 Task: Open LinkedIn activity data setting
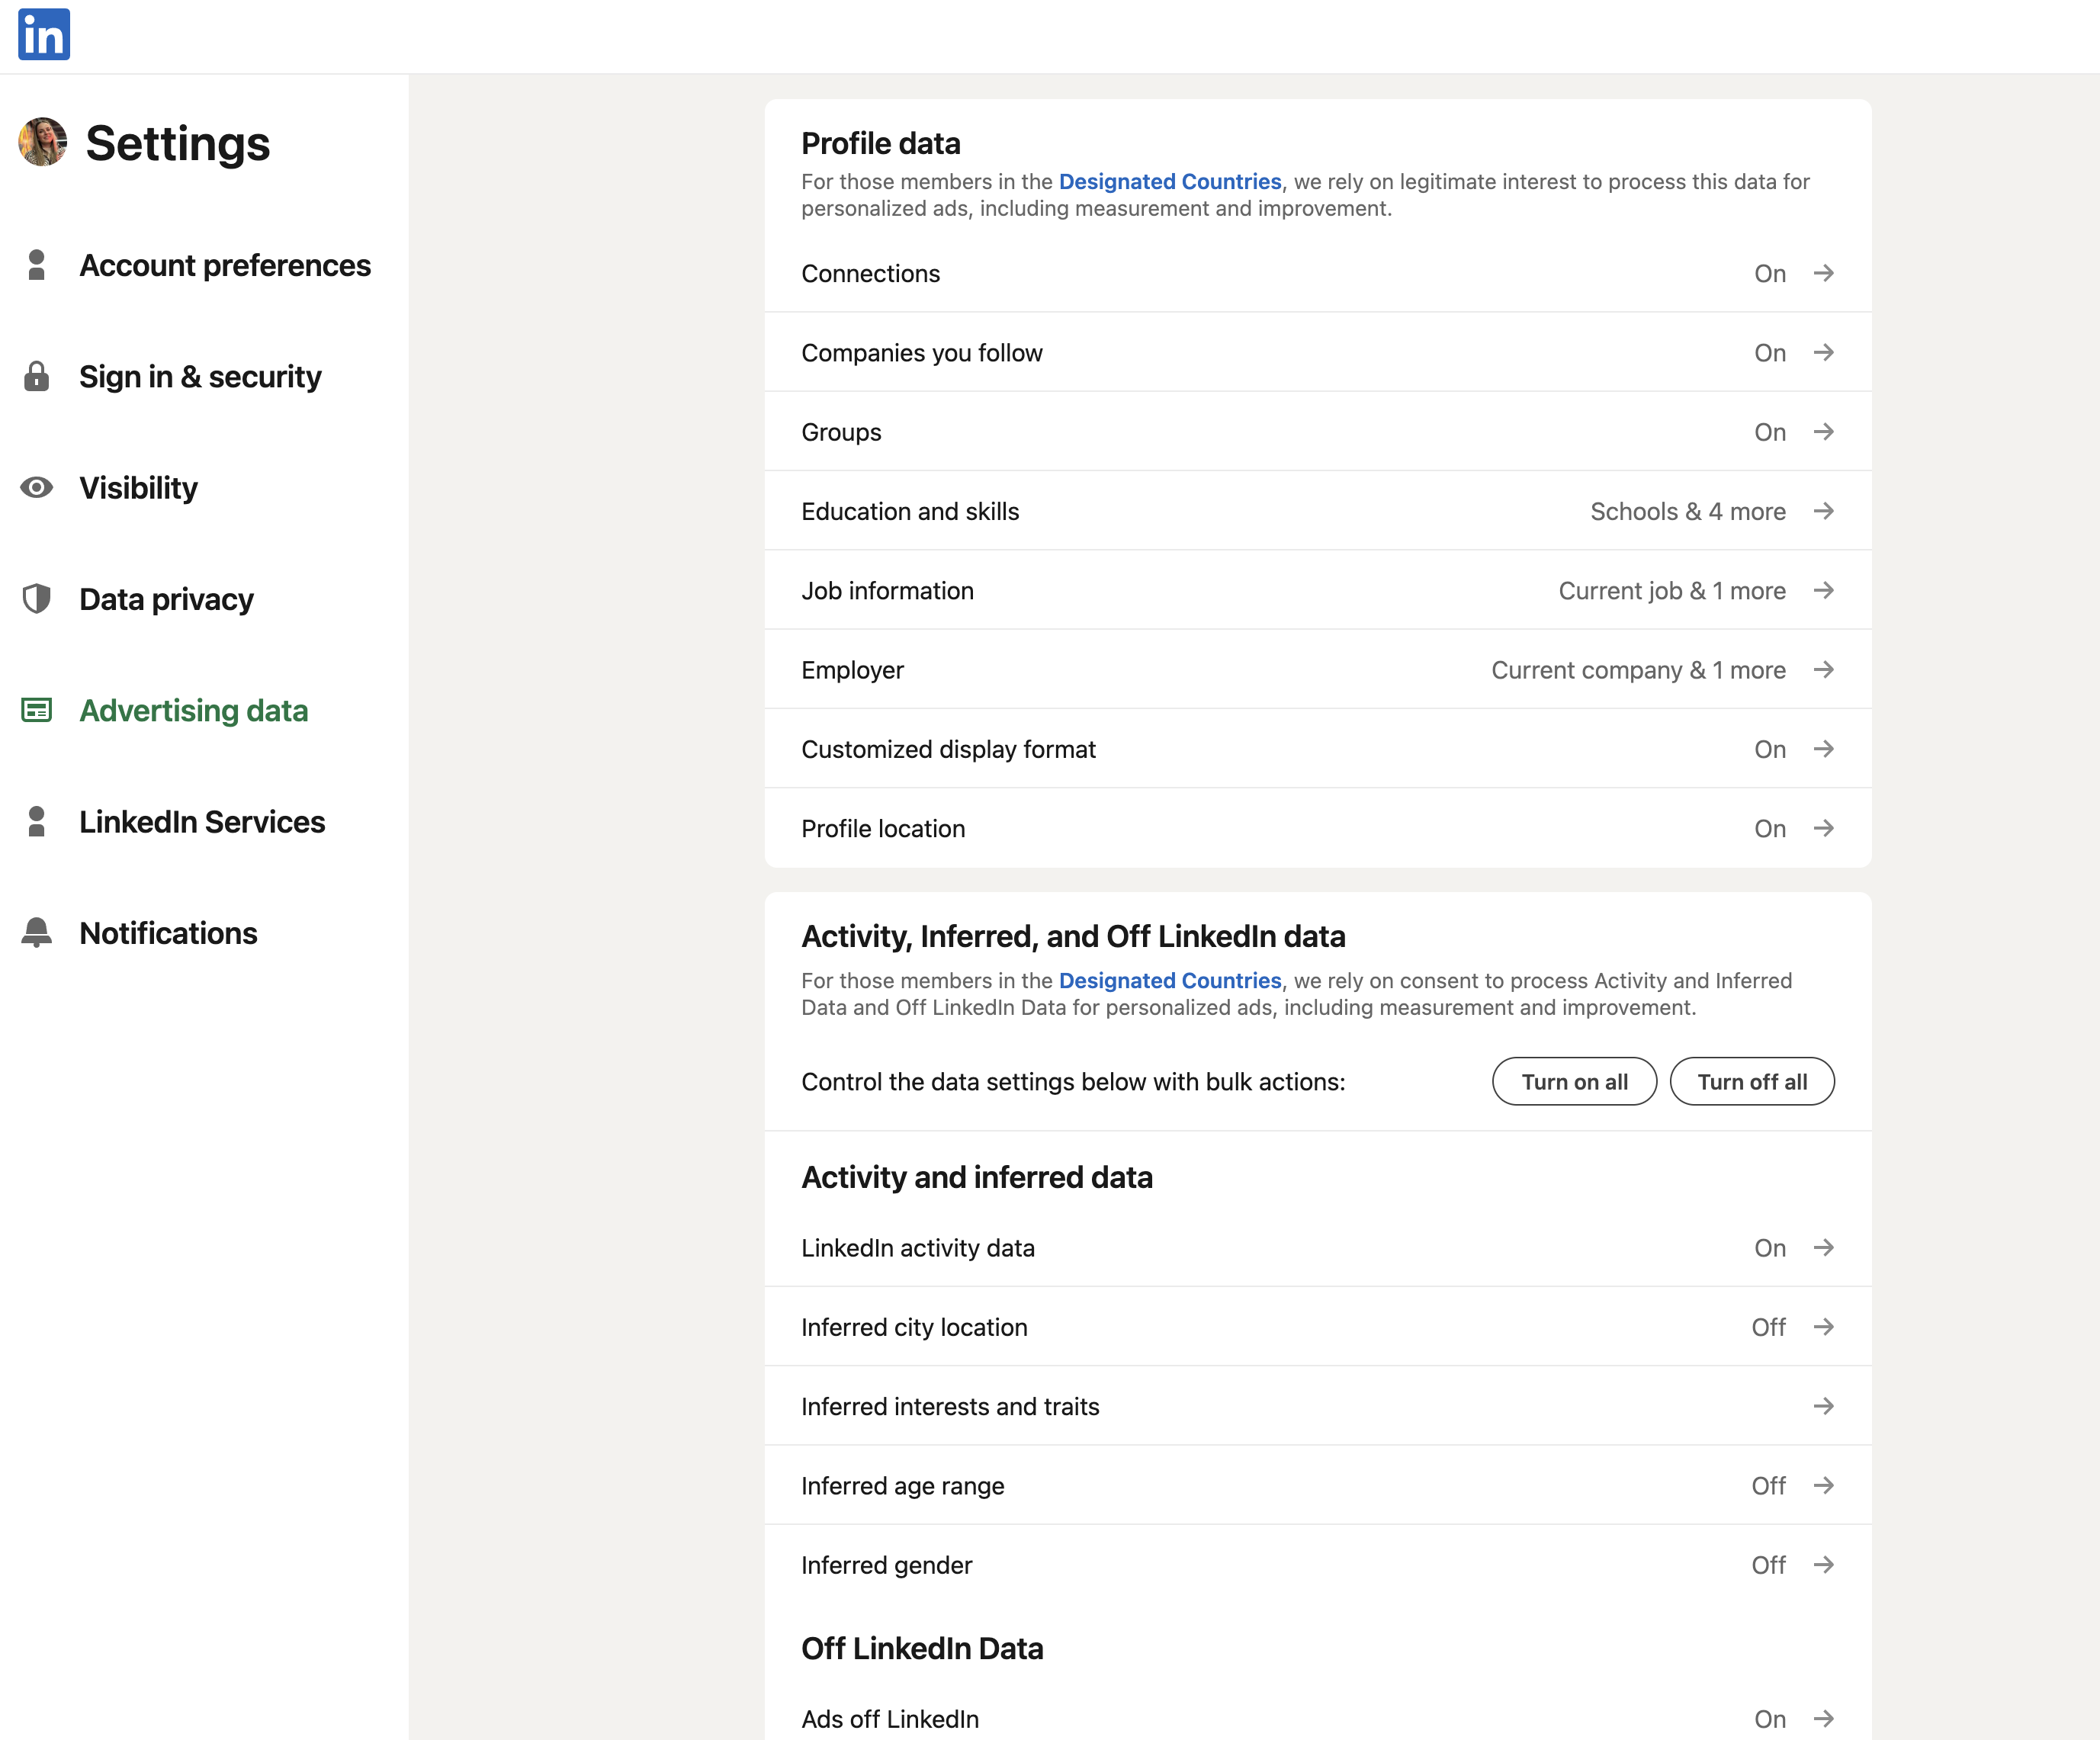[1318, 1248]
